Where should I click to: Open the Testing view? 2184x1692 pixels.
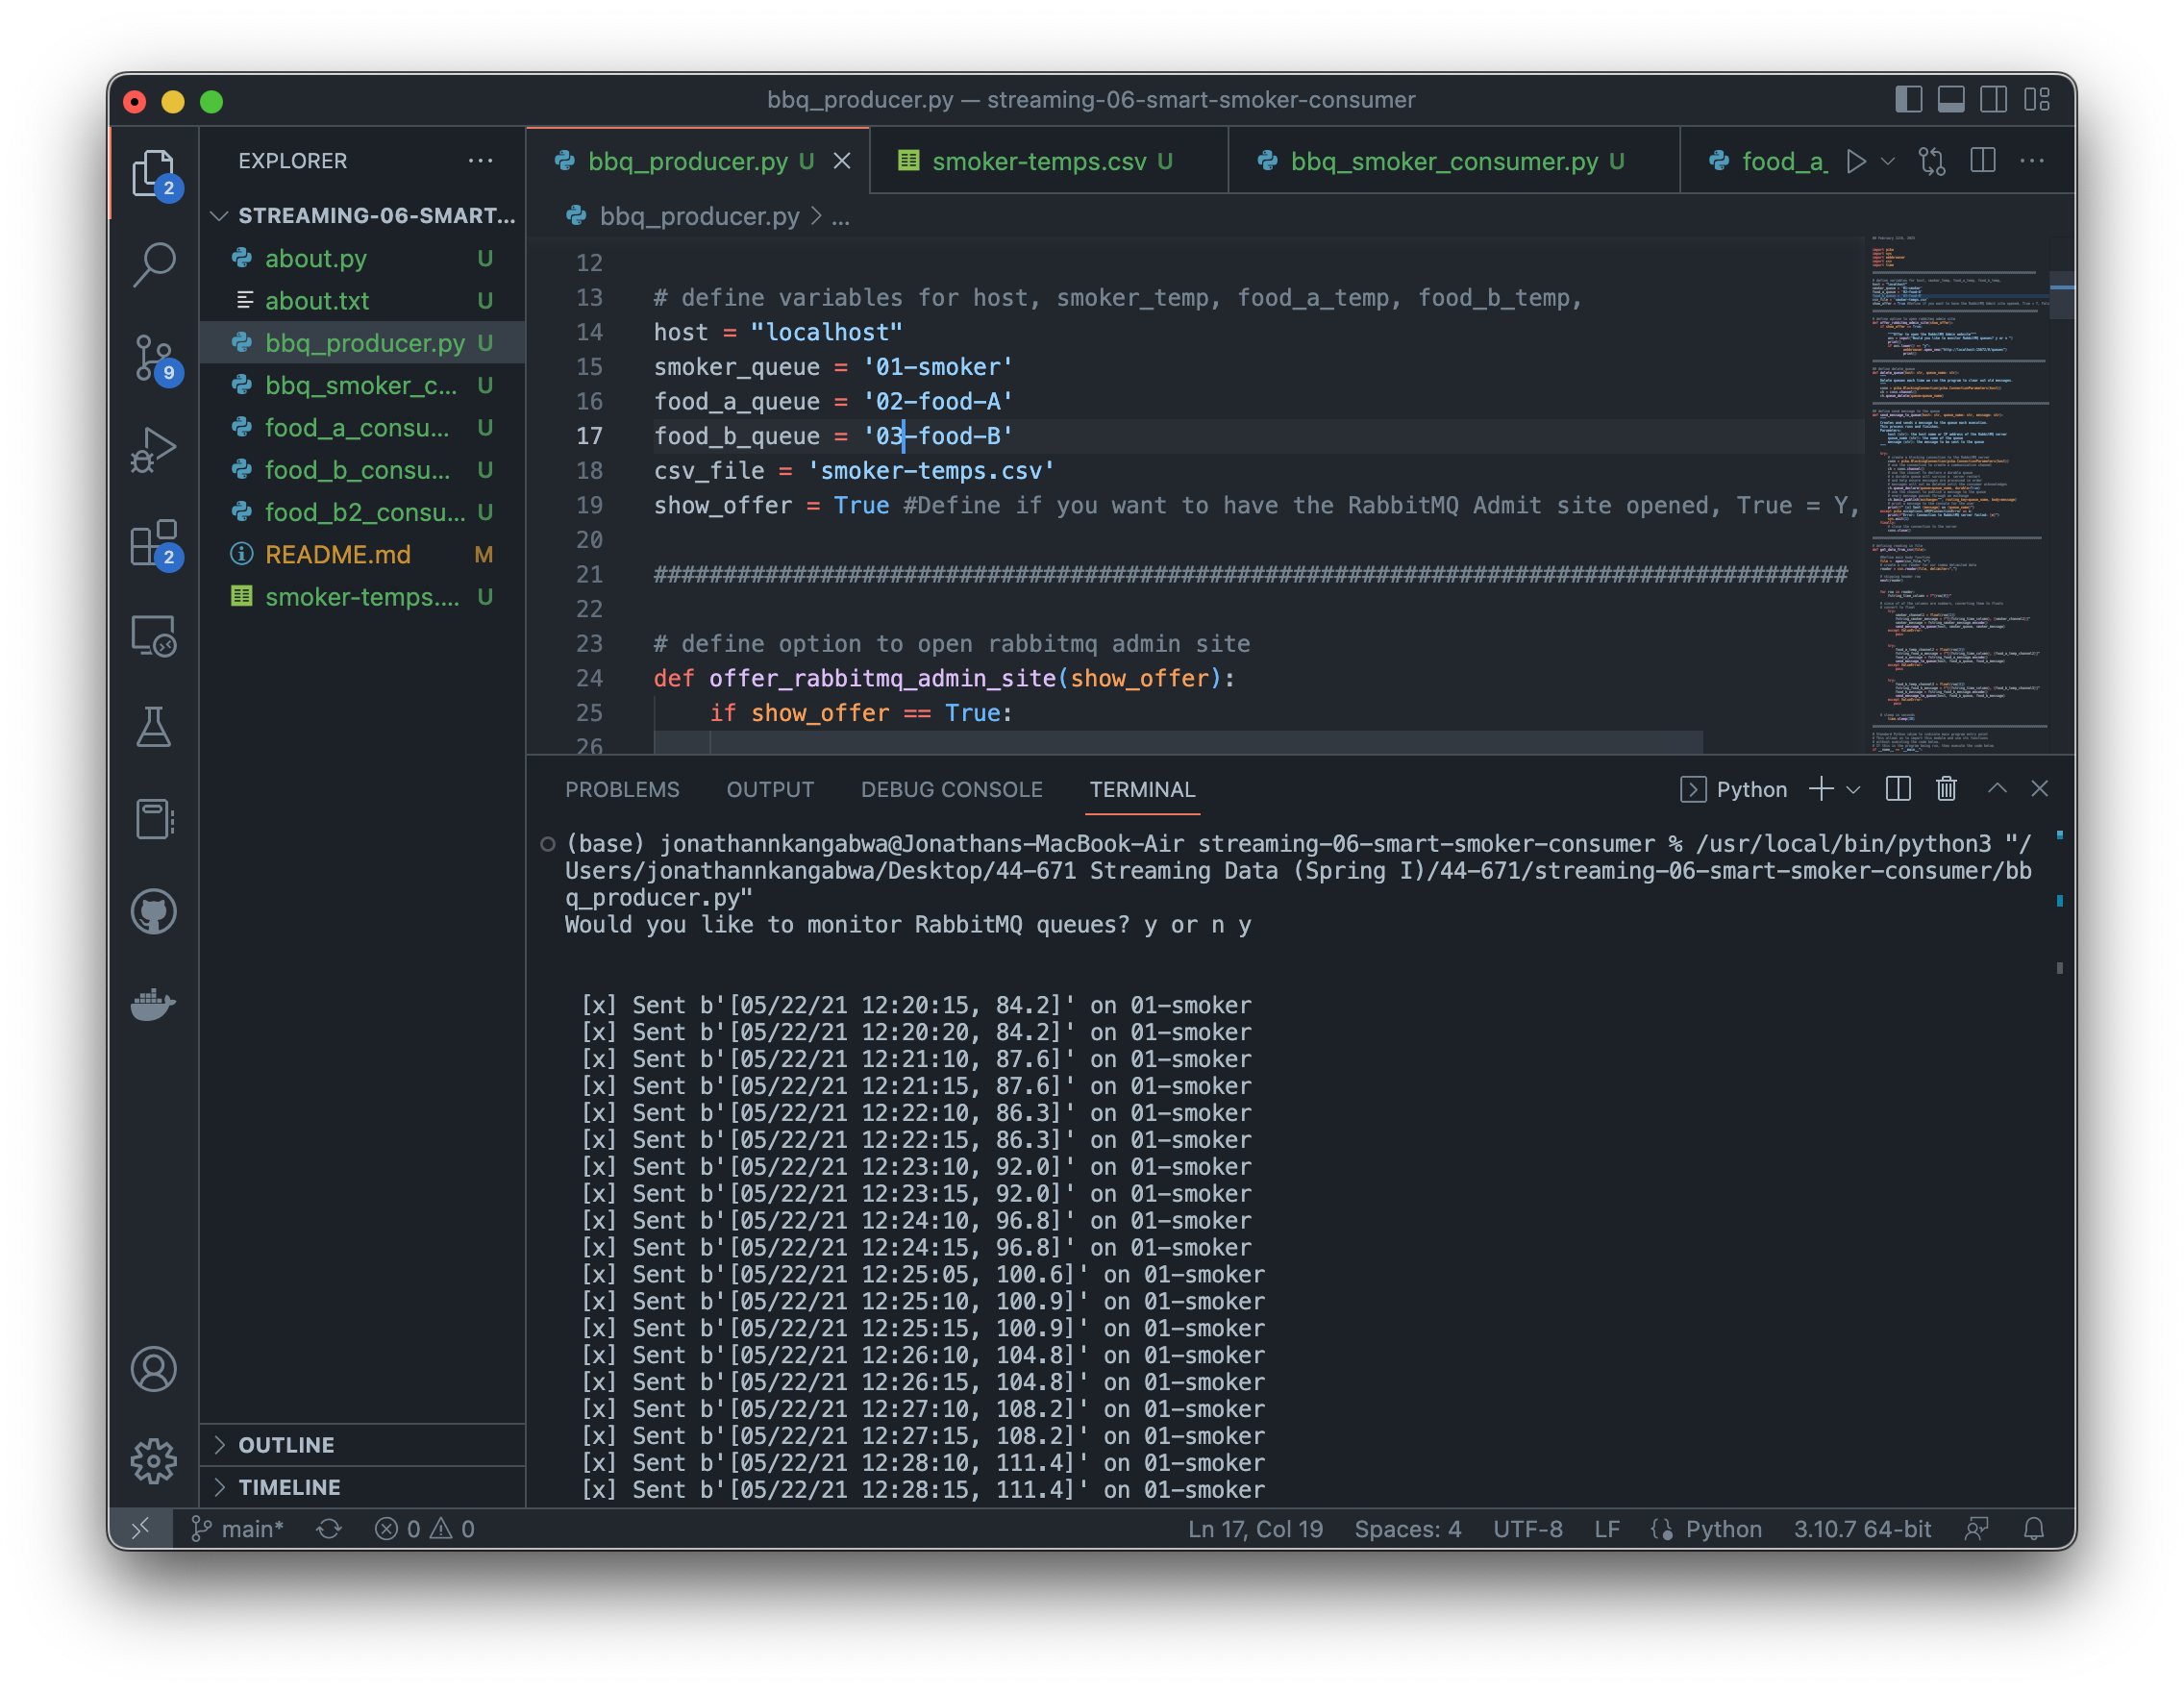(155, 727)
